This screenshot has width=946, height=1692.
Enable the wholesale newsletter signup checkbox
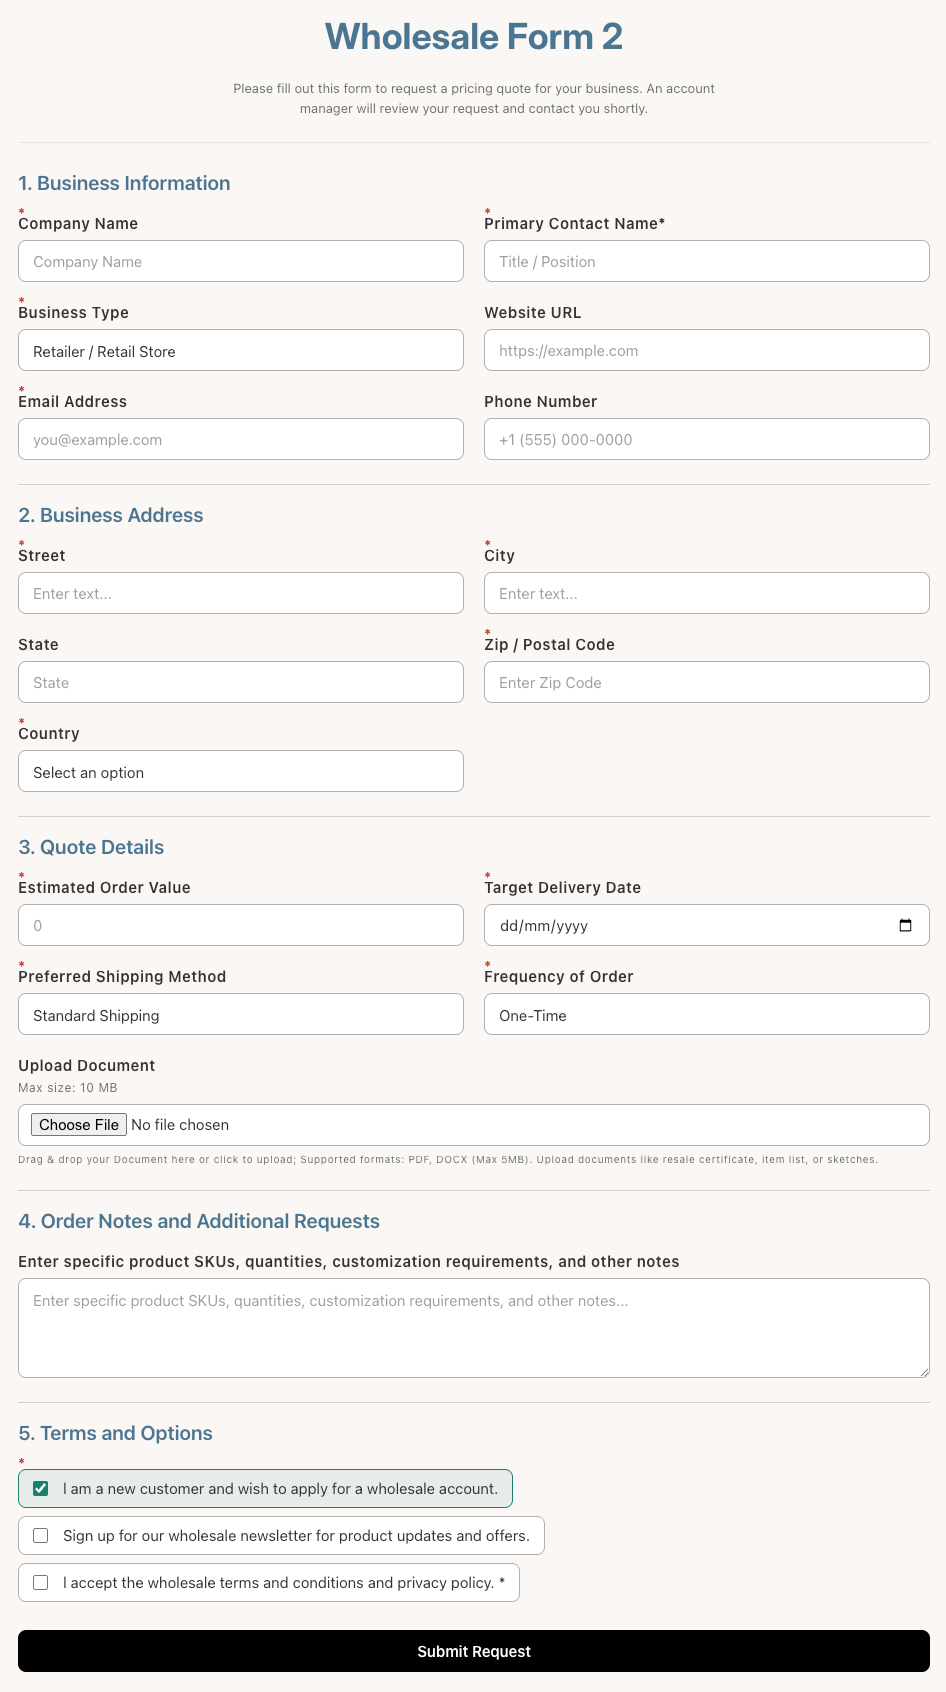(41, 1535)
